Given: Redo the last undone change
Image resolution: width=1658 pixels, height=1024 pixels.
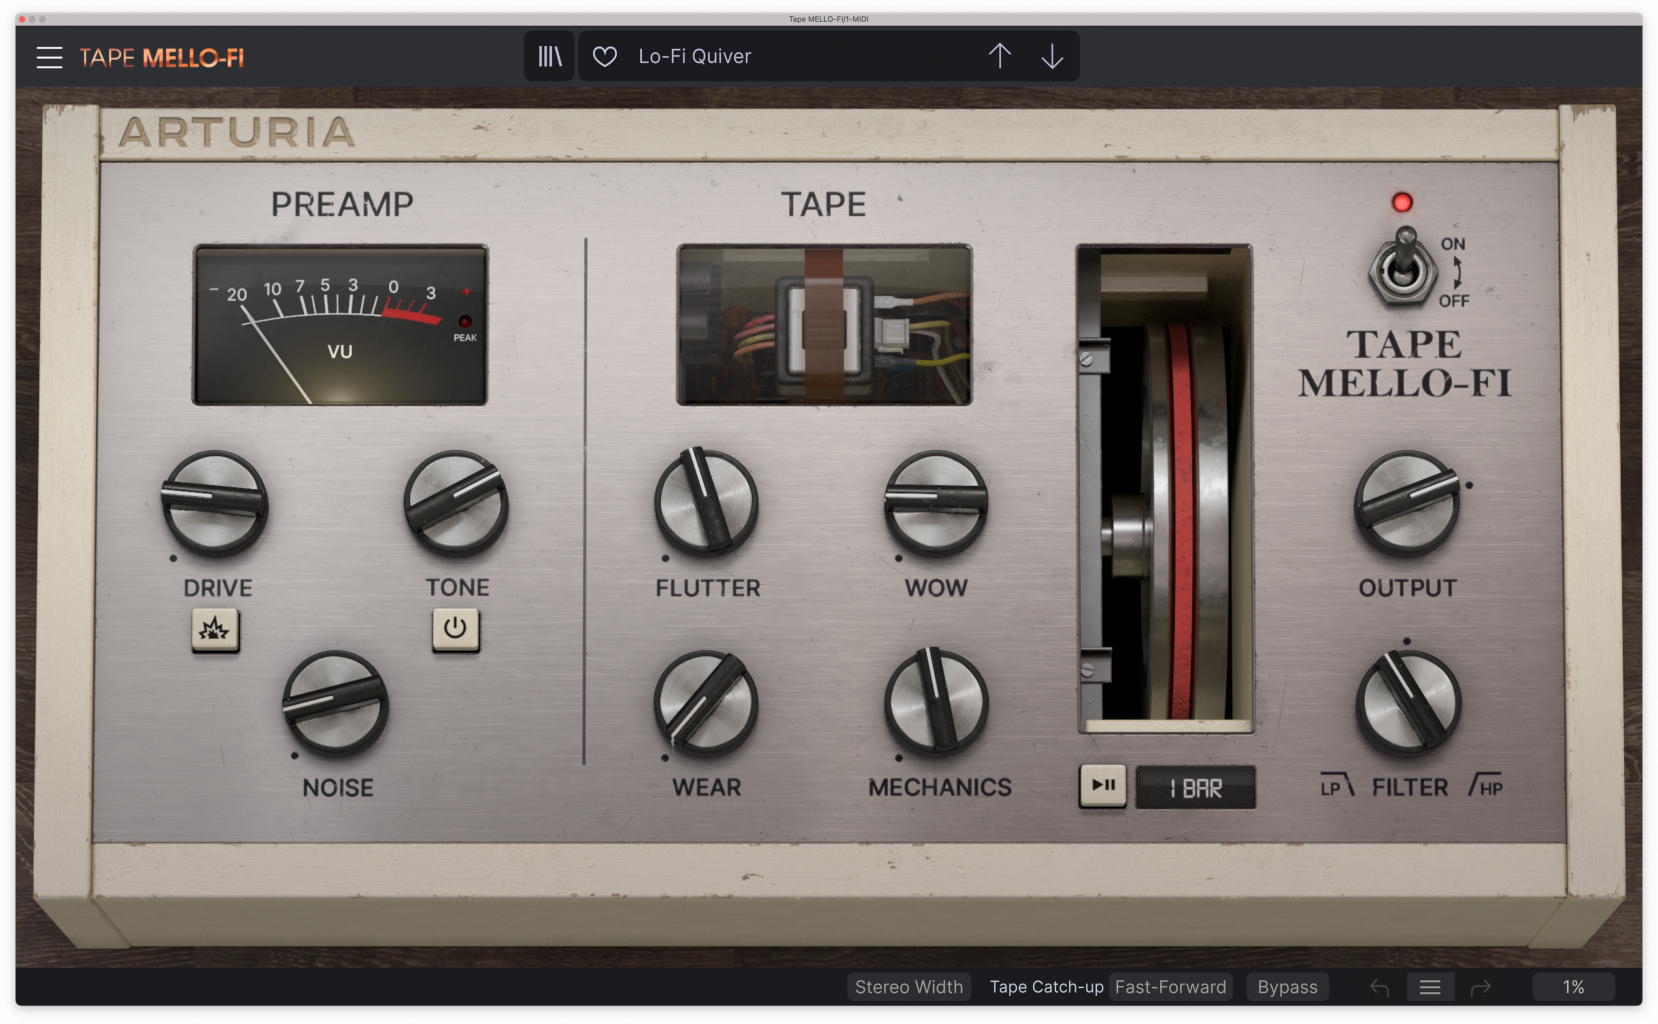Looking at the screenshot, I should pos(1481,988).
